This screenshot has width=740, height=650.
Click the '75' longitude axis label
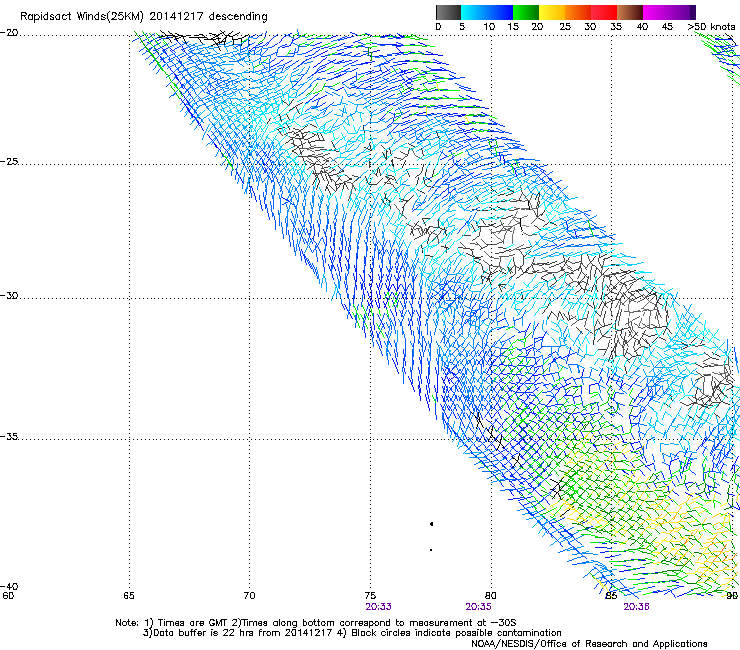370,596
